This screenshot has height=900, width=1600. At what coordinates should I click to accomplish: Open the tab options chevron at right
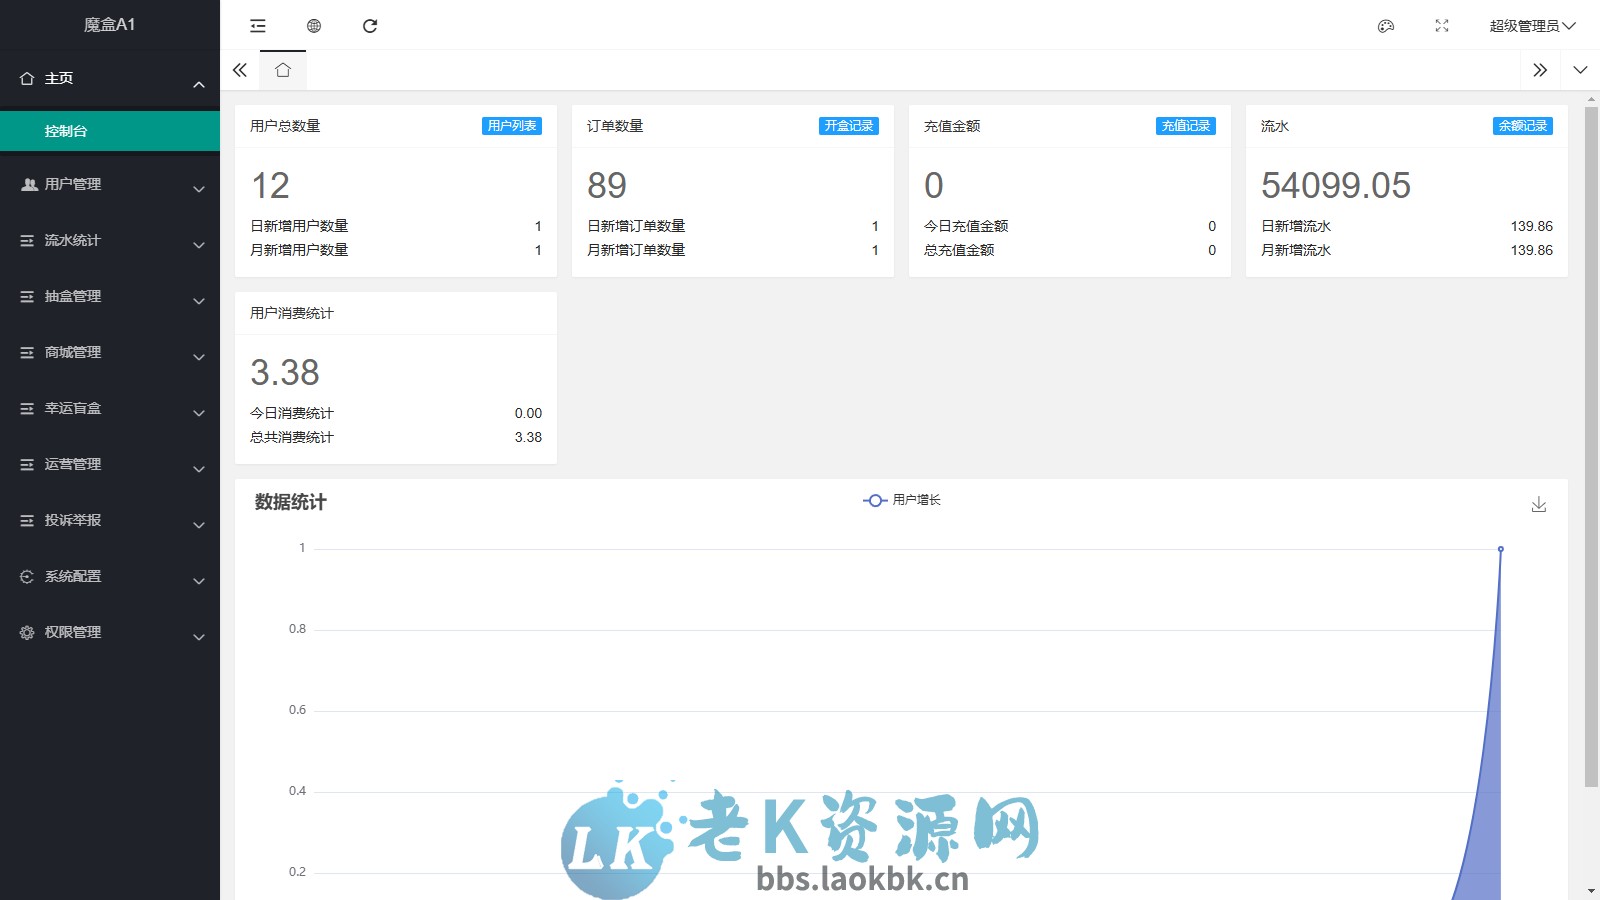click(1580, 70)
